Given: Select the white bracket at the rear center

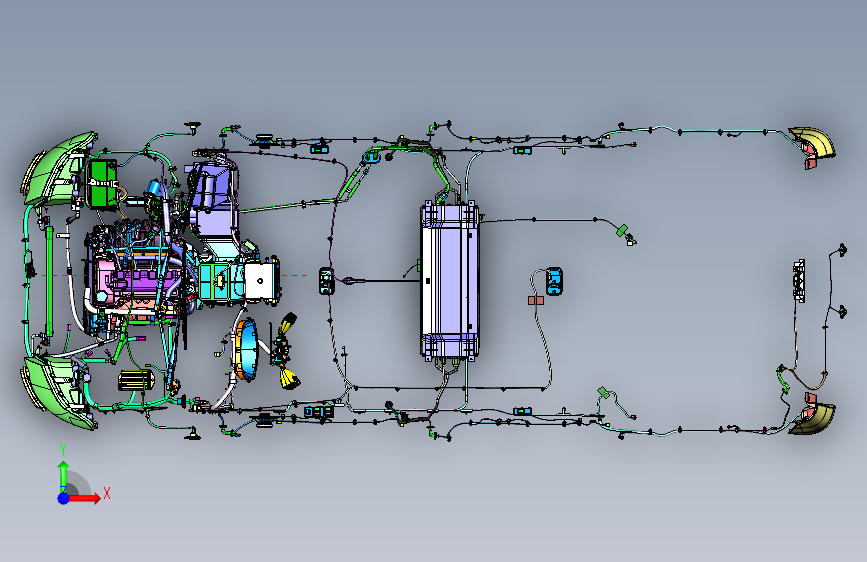Looking at the screenshot, I should point(799,281).
